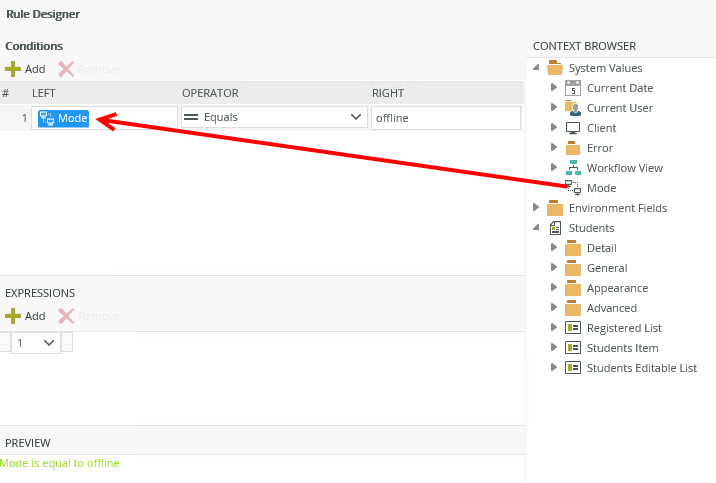Collapse the System Values node

536,68
